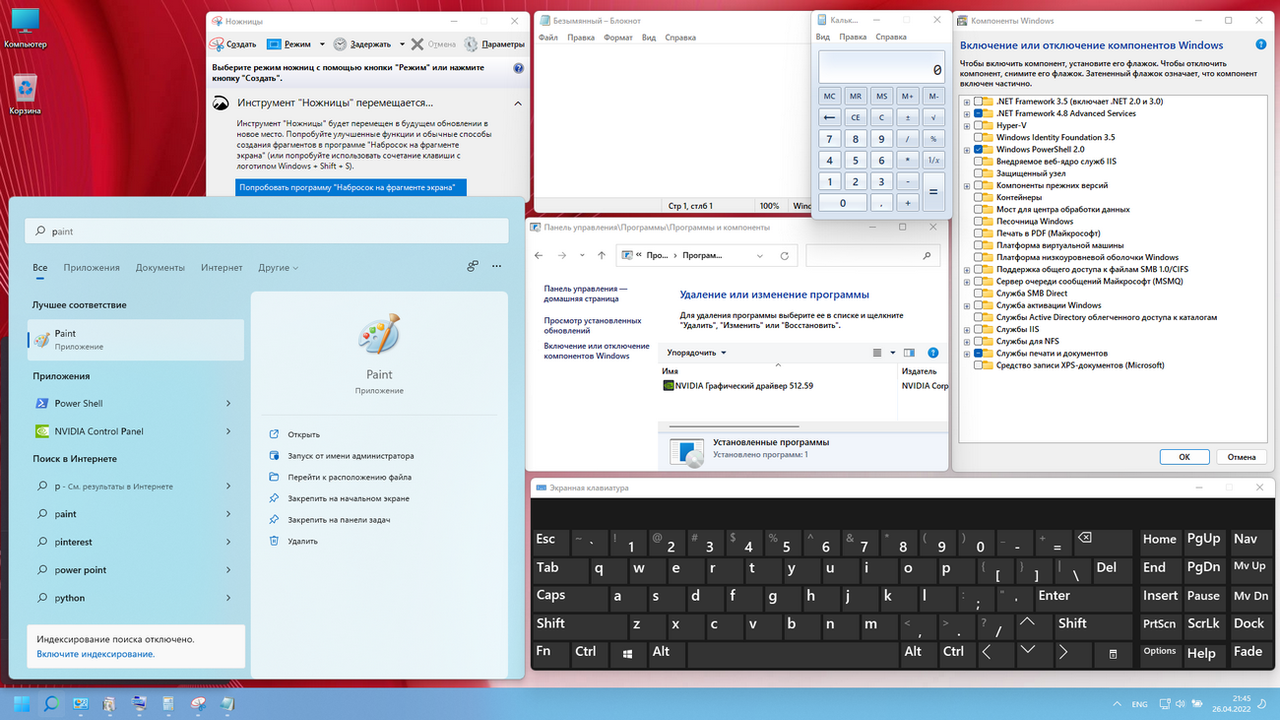This screenshot has height=720, width=1280.
Task: Select NVIDIA Control Panel app result
Action: coord(136,431)
